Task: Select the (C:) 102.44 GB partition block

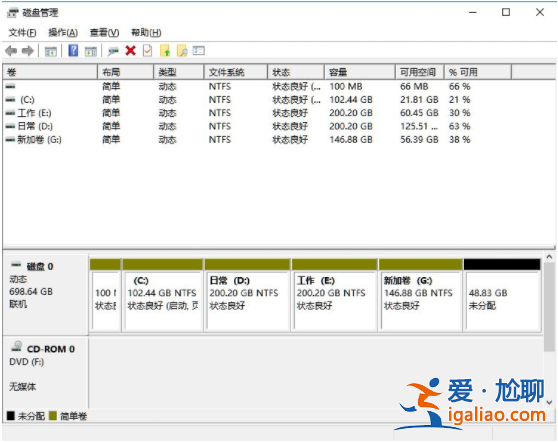Action: coord(163,295)
